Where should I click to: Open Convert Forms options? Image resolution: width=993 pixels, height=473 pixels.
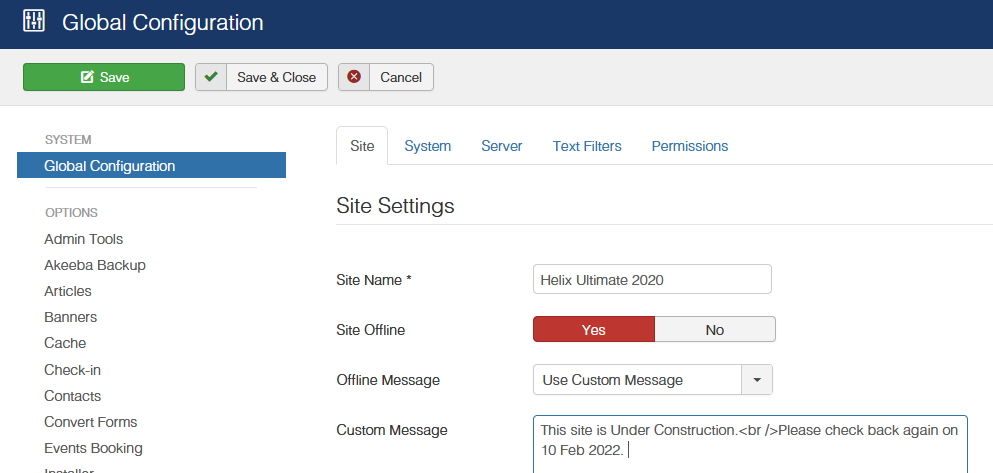(91, 422)
